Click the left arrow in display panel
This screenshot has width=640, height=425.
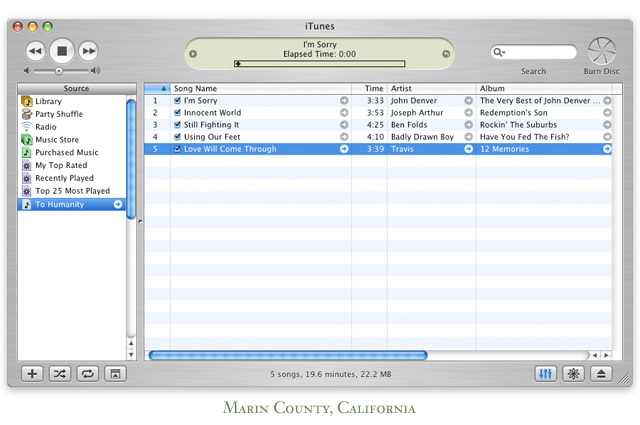[193, 54]
